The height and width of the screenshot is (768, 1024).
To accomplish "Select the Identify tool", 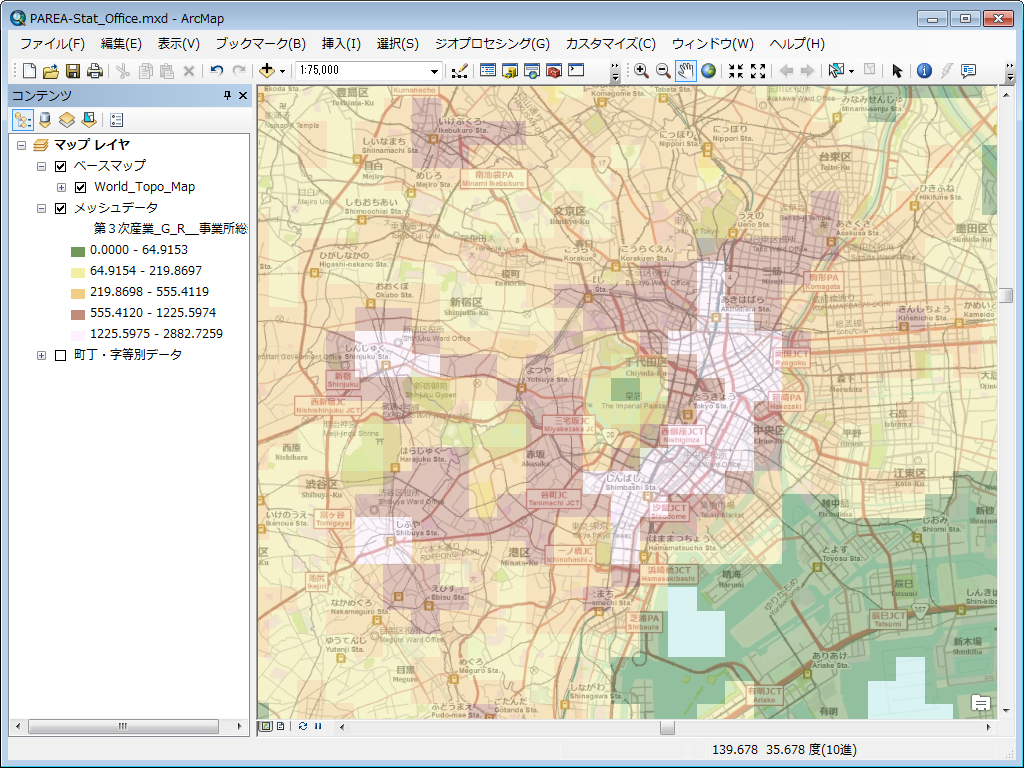I will click(x=924, y=71).
